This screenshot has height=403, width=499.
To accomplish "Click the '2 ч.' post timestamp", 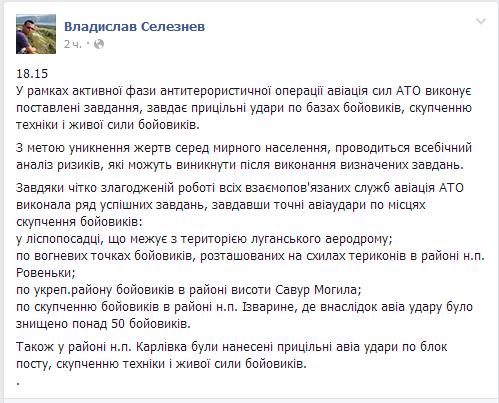I will point(73,44).
